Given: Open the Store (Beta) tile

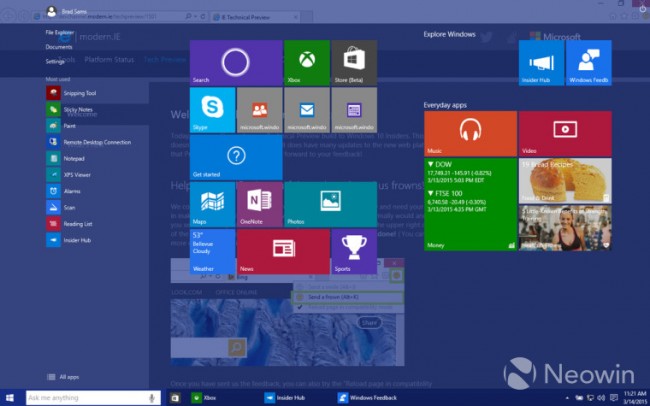Looking at the screenshot, I should click(354, 63).
